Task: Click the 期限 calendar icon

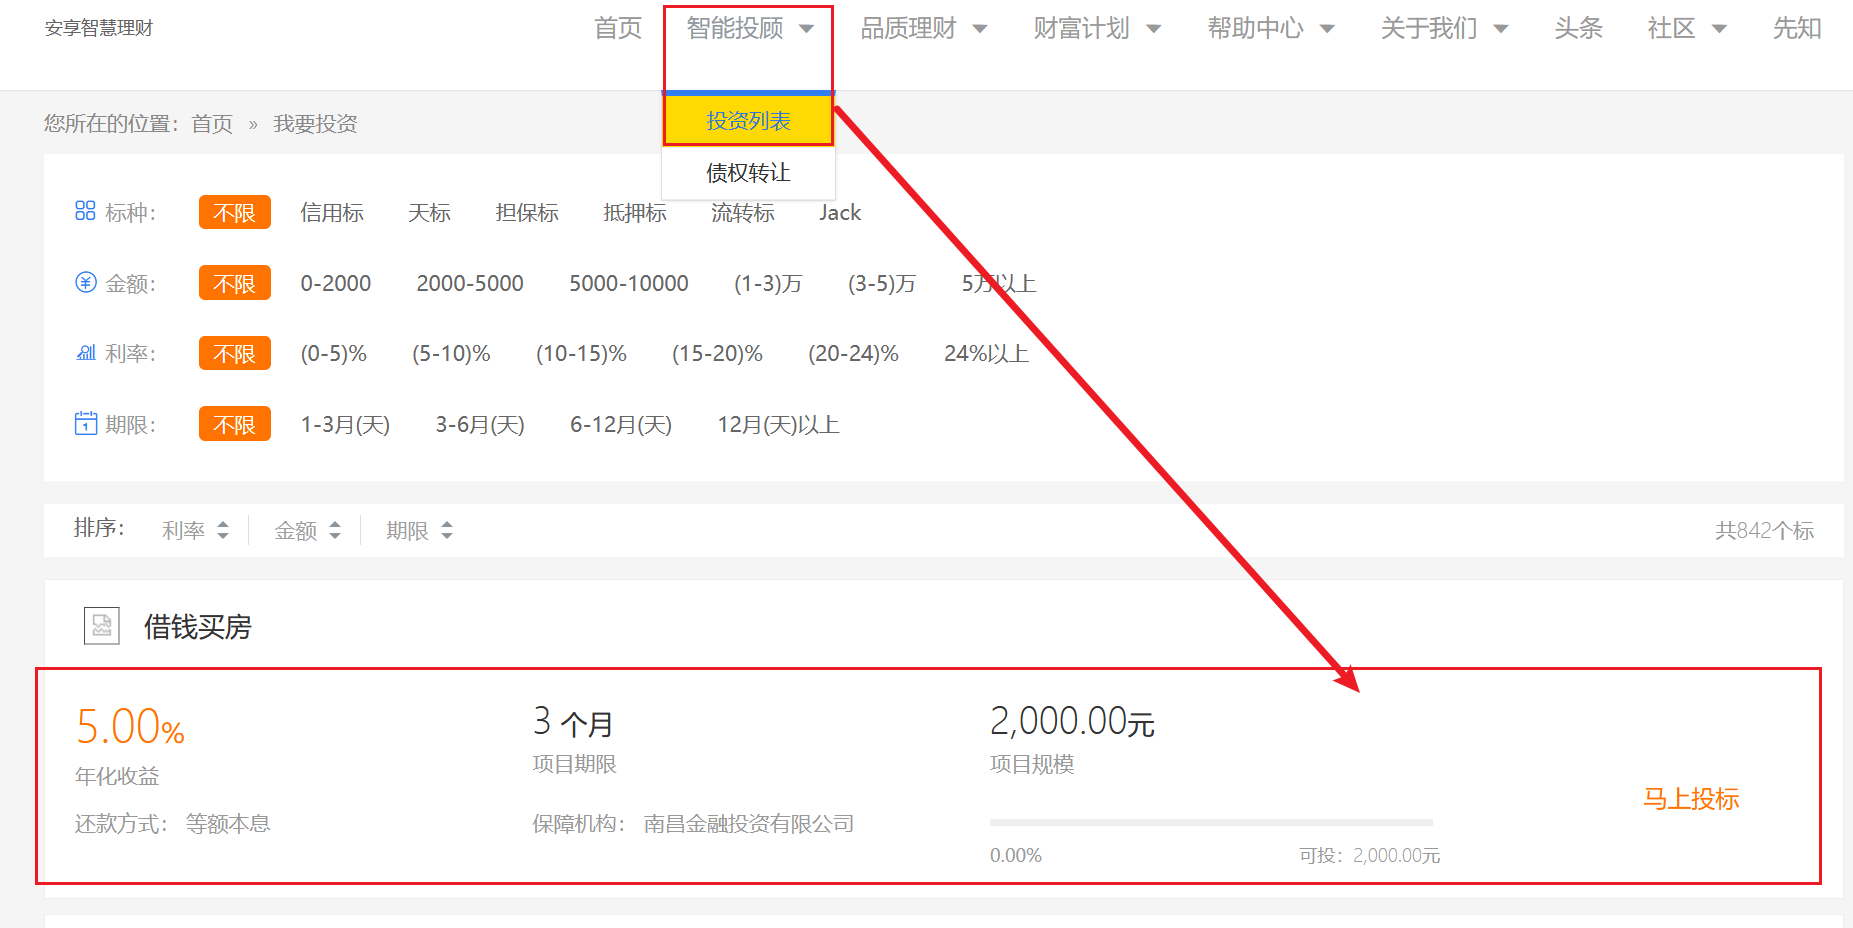Action: (x=86, y=423)
